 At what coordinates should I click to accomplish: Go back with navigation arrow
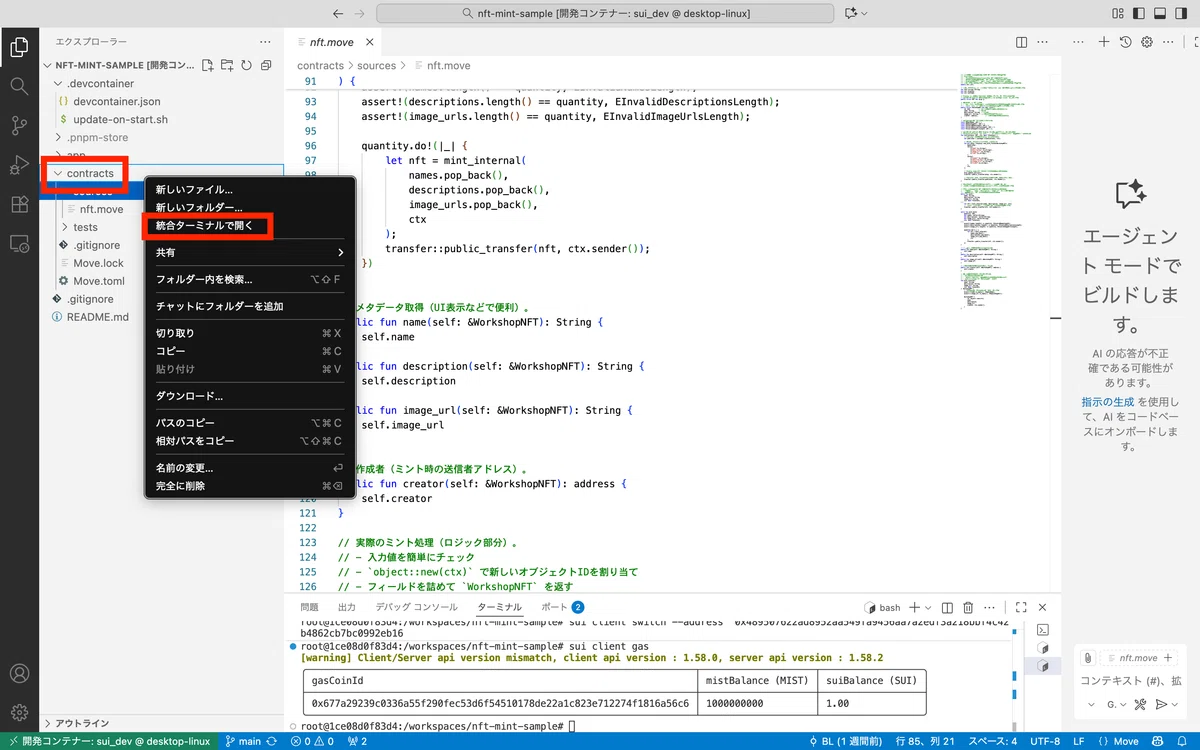337,14
